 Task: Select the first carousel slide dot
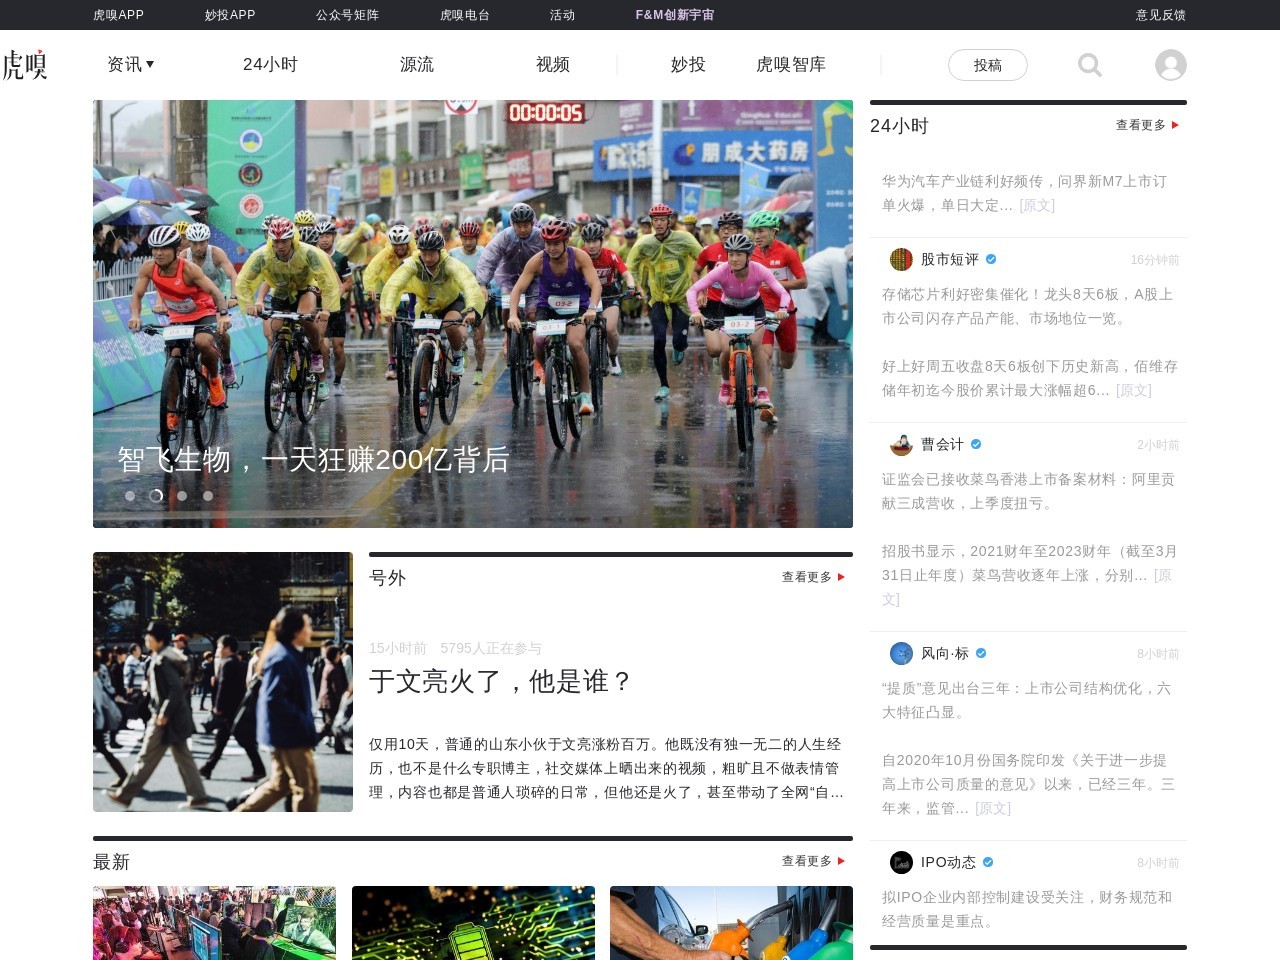pyautogui.click(x=130, y=496)
